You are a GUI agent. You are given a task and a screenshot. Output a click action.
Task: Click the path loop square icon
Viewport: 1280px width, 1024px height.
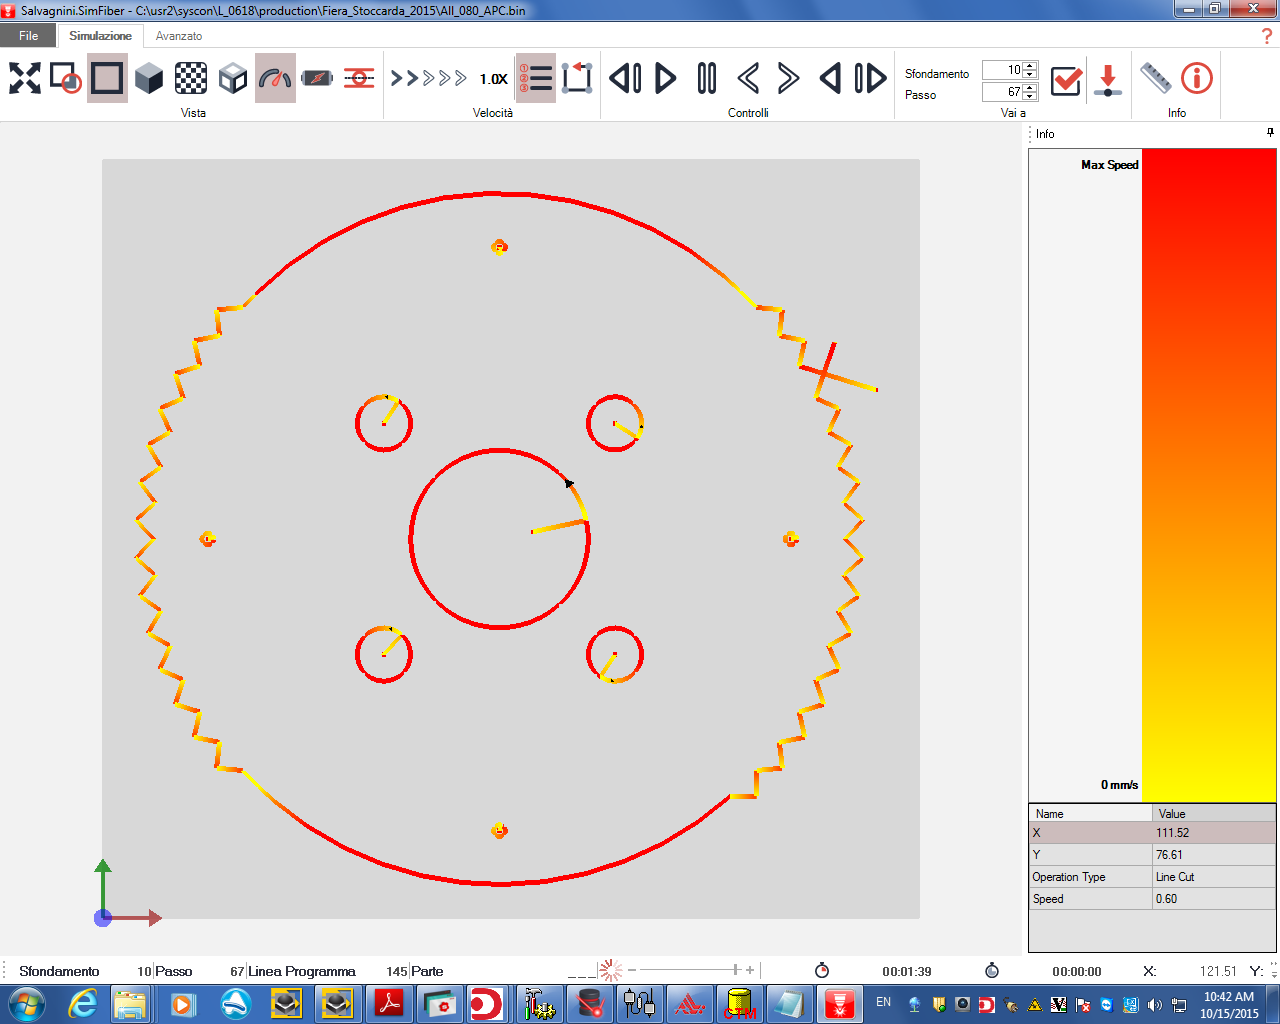pyautogui.click(x=577, y=78)
